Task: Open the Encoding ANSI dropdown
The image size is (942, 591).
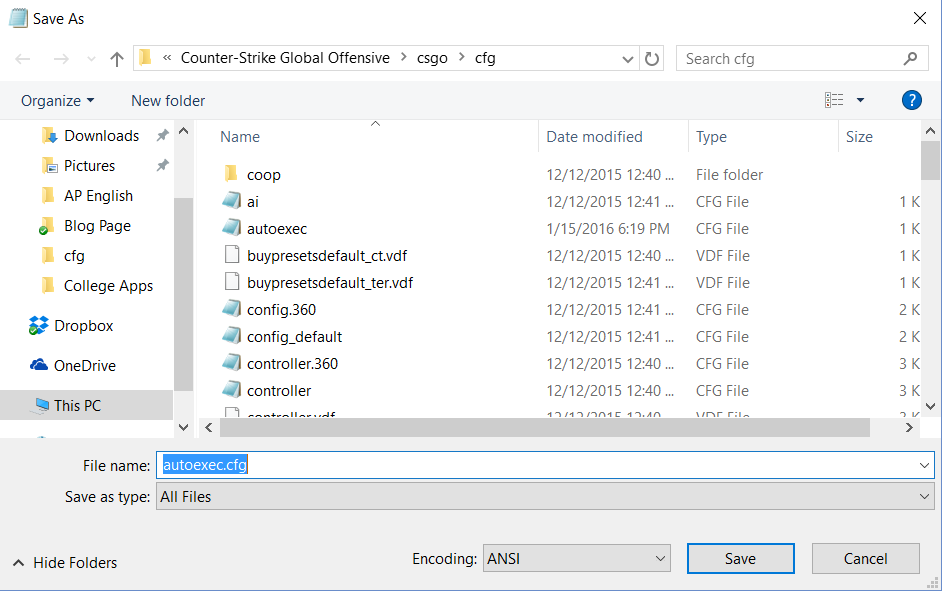Action: [x=577, y=559]
